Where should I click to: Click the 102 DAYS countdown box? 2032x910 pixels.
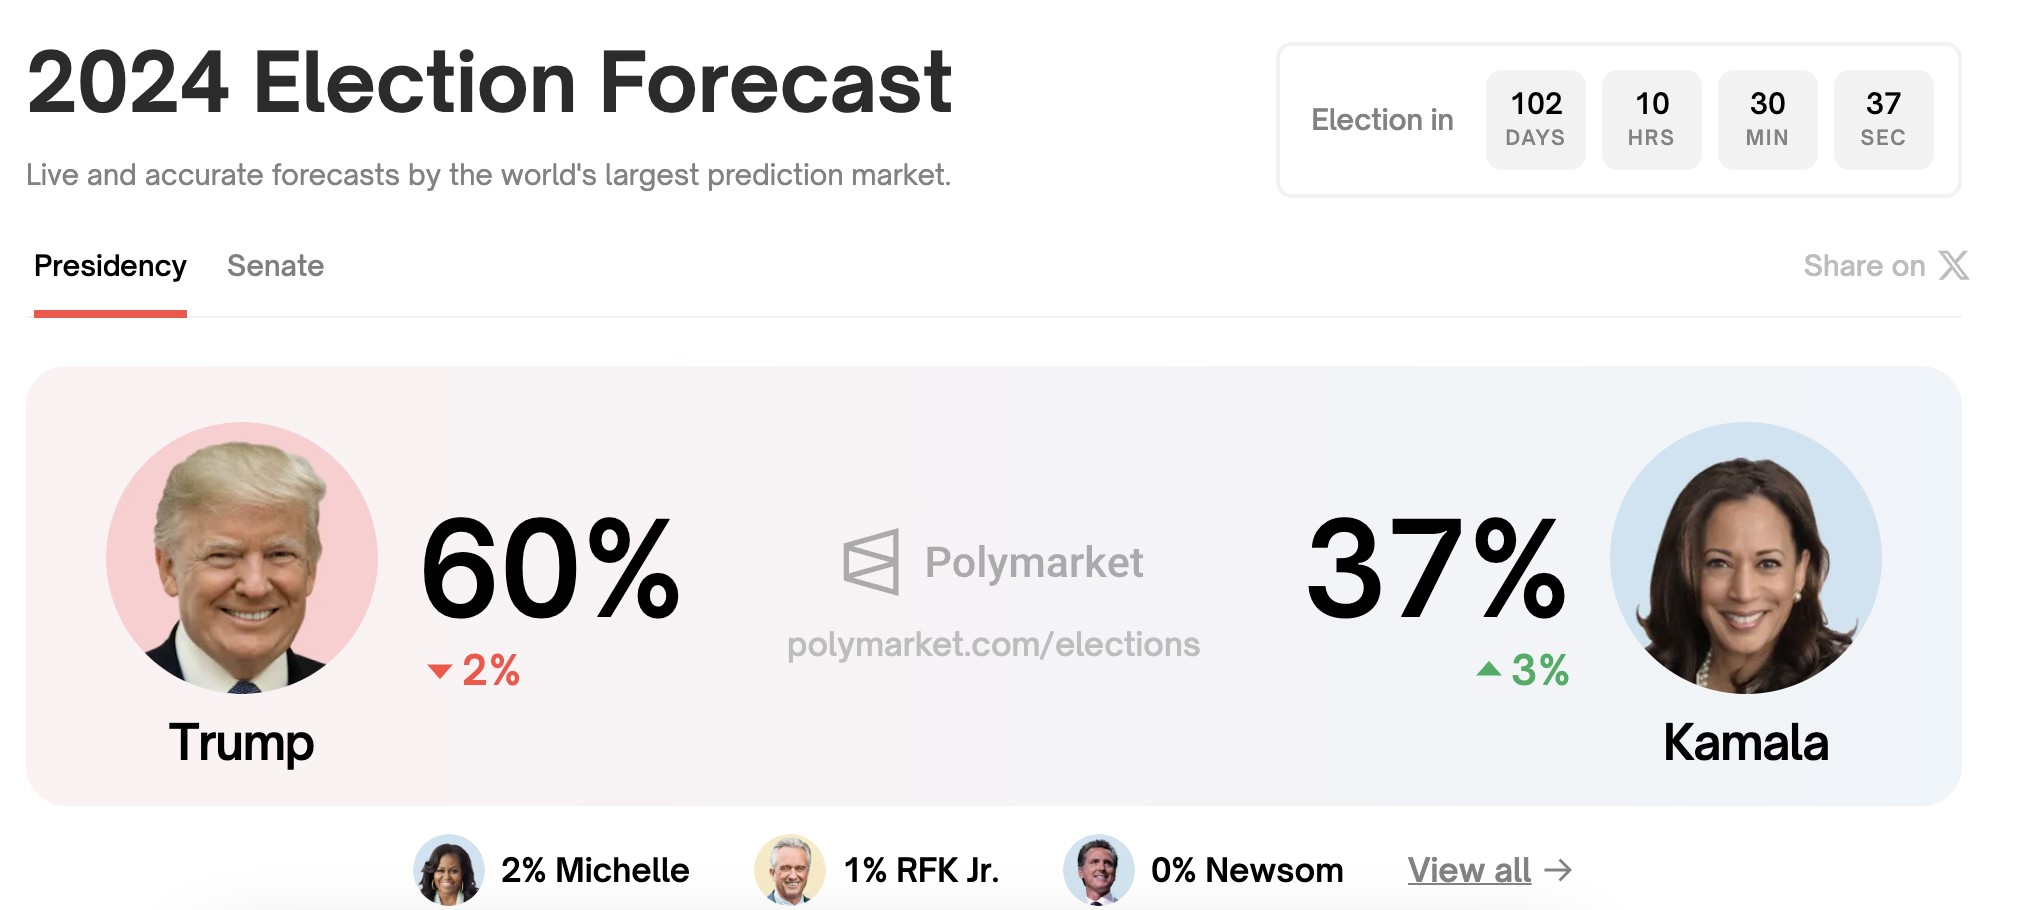click(x=1535, y=119)
